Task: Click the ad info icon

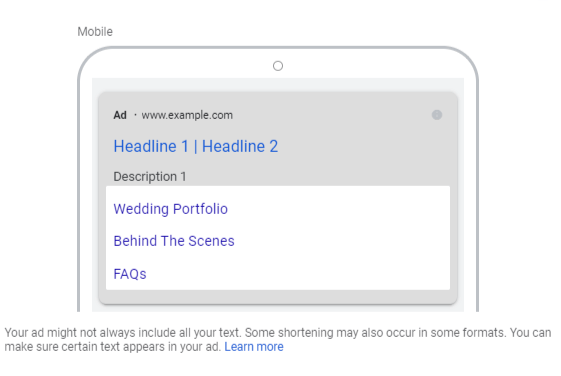Action: point(436,115)
